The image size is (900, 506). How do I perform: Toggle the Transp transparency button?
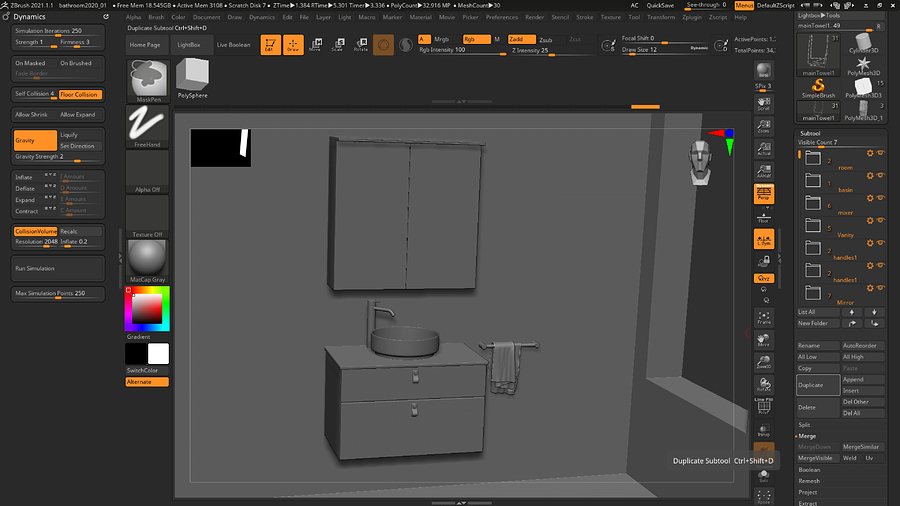[764, 430]
